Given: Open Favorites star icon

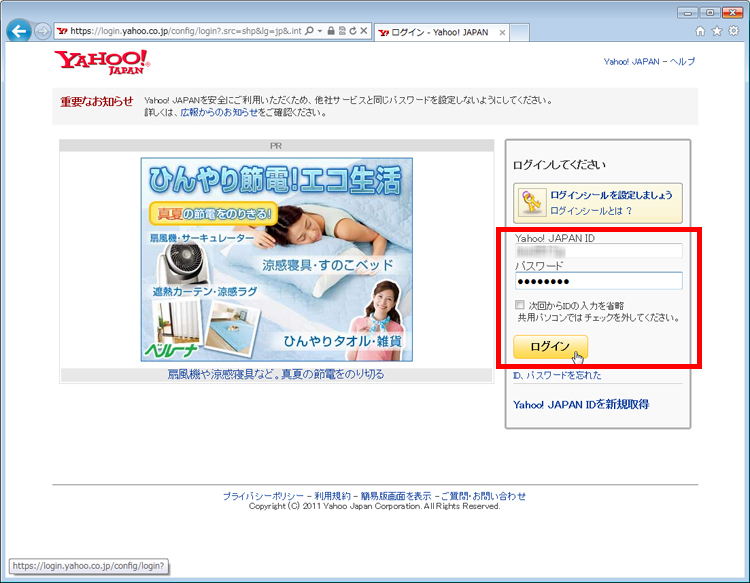Looking at the screenshot, I should pos(717,32).
